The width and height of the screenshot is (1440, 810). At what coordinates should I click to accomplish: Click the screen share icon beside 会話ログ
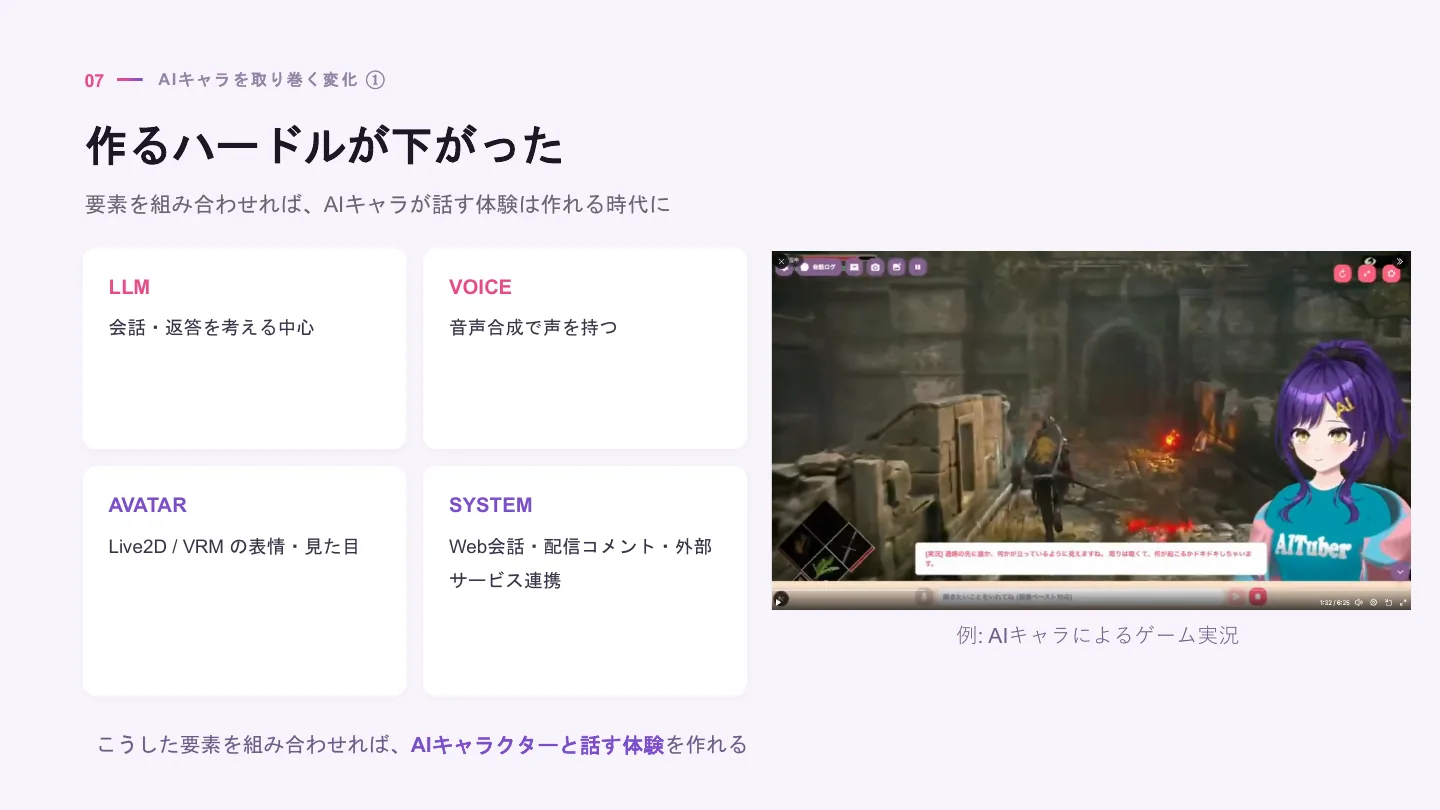(x=854, y=267)
